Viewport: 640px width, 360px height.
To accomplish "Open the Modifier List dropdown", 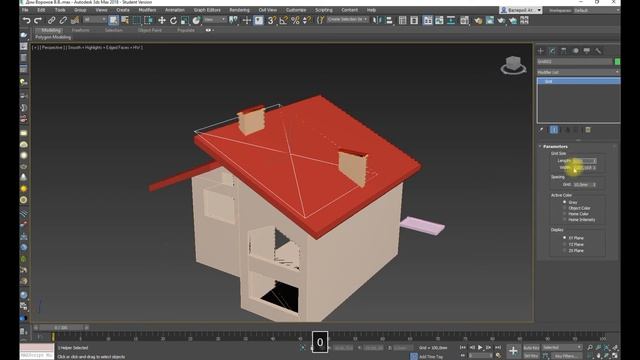I will tap(578, 72).
